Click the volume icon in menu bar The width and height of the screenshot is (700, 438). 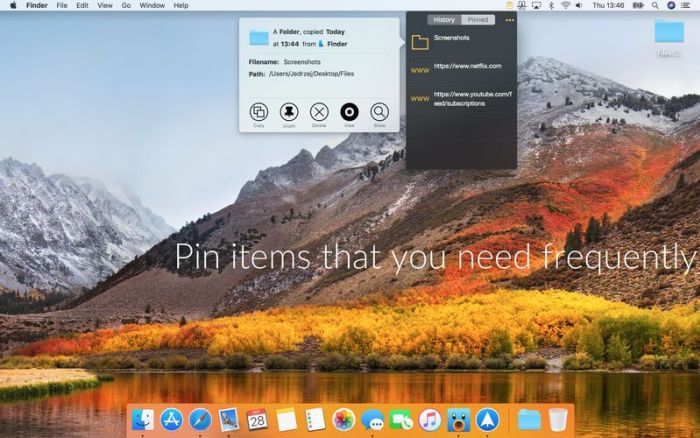pyautogui.click(x=579, y=5)
